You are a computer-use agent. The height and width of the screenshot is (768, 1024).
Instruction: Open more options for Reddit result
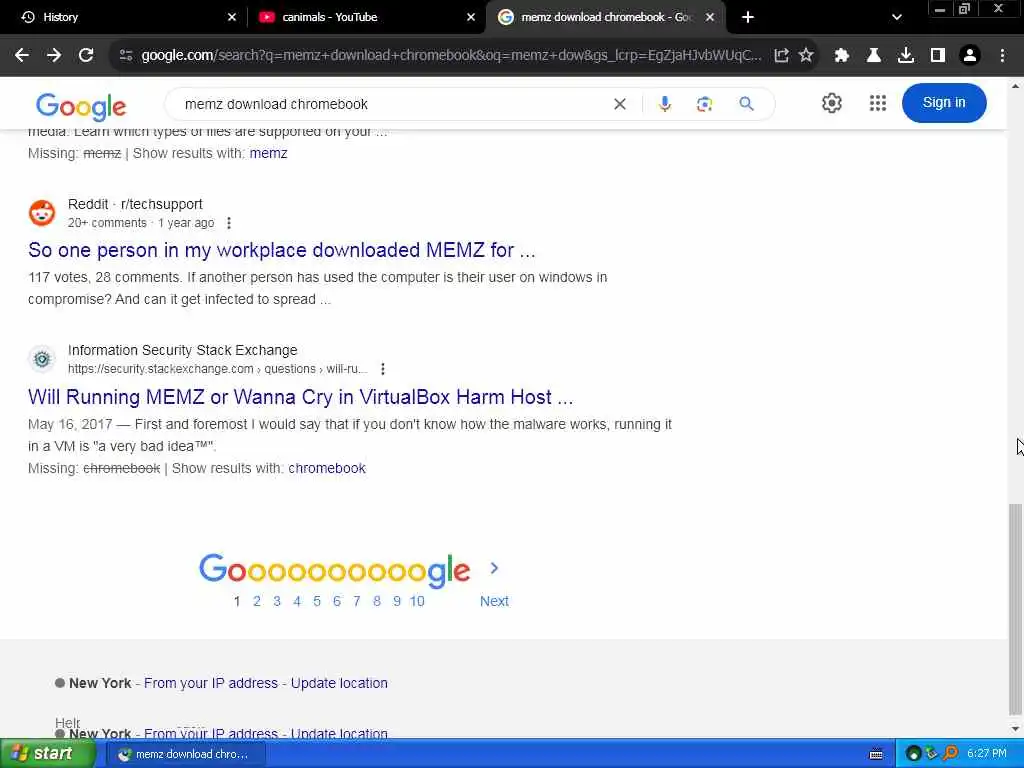click(x=229, y=223)
